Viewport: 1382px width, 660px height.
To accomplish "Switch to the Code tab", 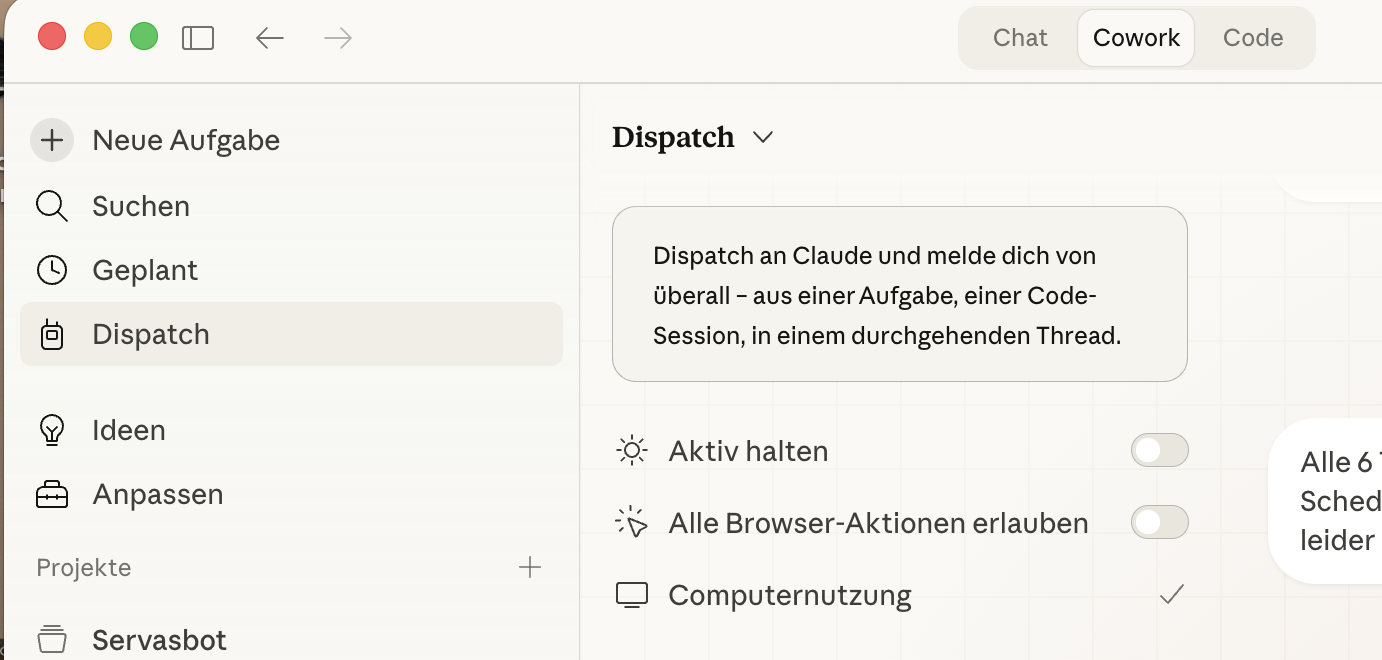I will [x=1252, y=37].
